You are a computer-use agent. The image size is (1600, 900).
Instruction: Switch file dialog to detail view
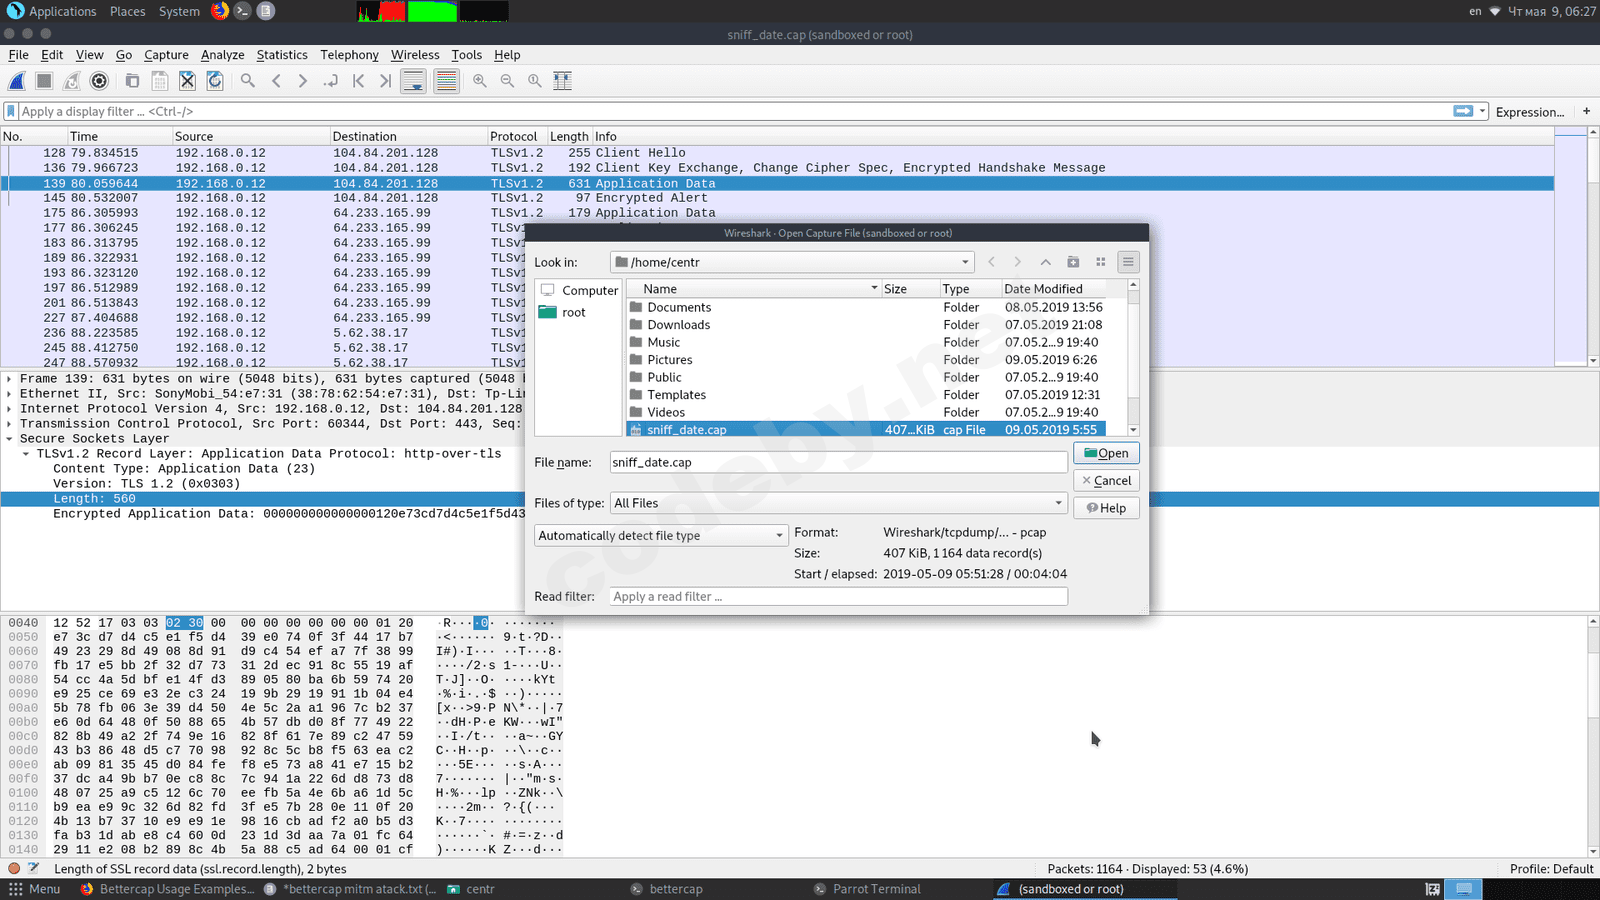1128,262
